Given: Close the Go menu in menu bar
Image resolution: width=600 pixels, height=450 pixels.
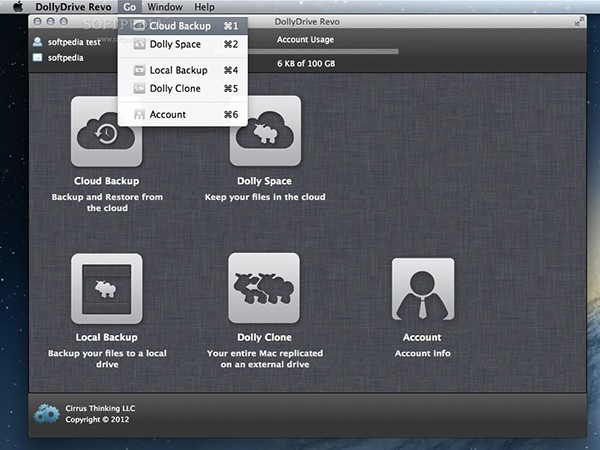Looking at the screenshot, I should pos(129,7).
